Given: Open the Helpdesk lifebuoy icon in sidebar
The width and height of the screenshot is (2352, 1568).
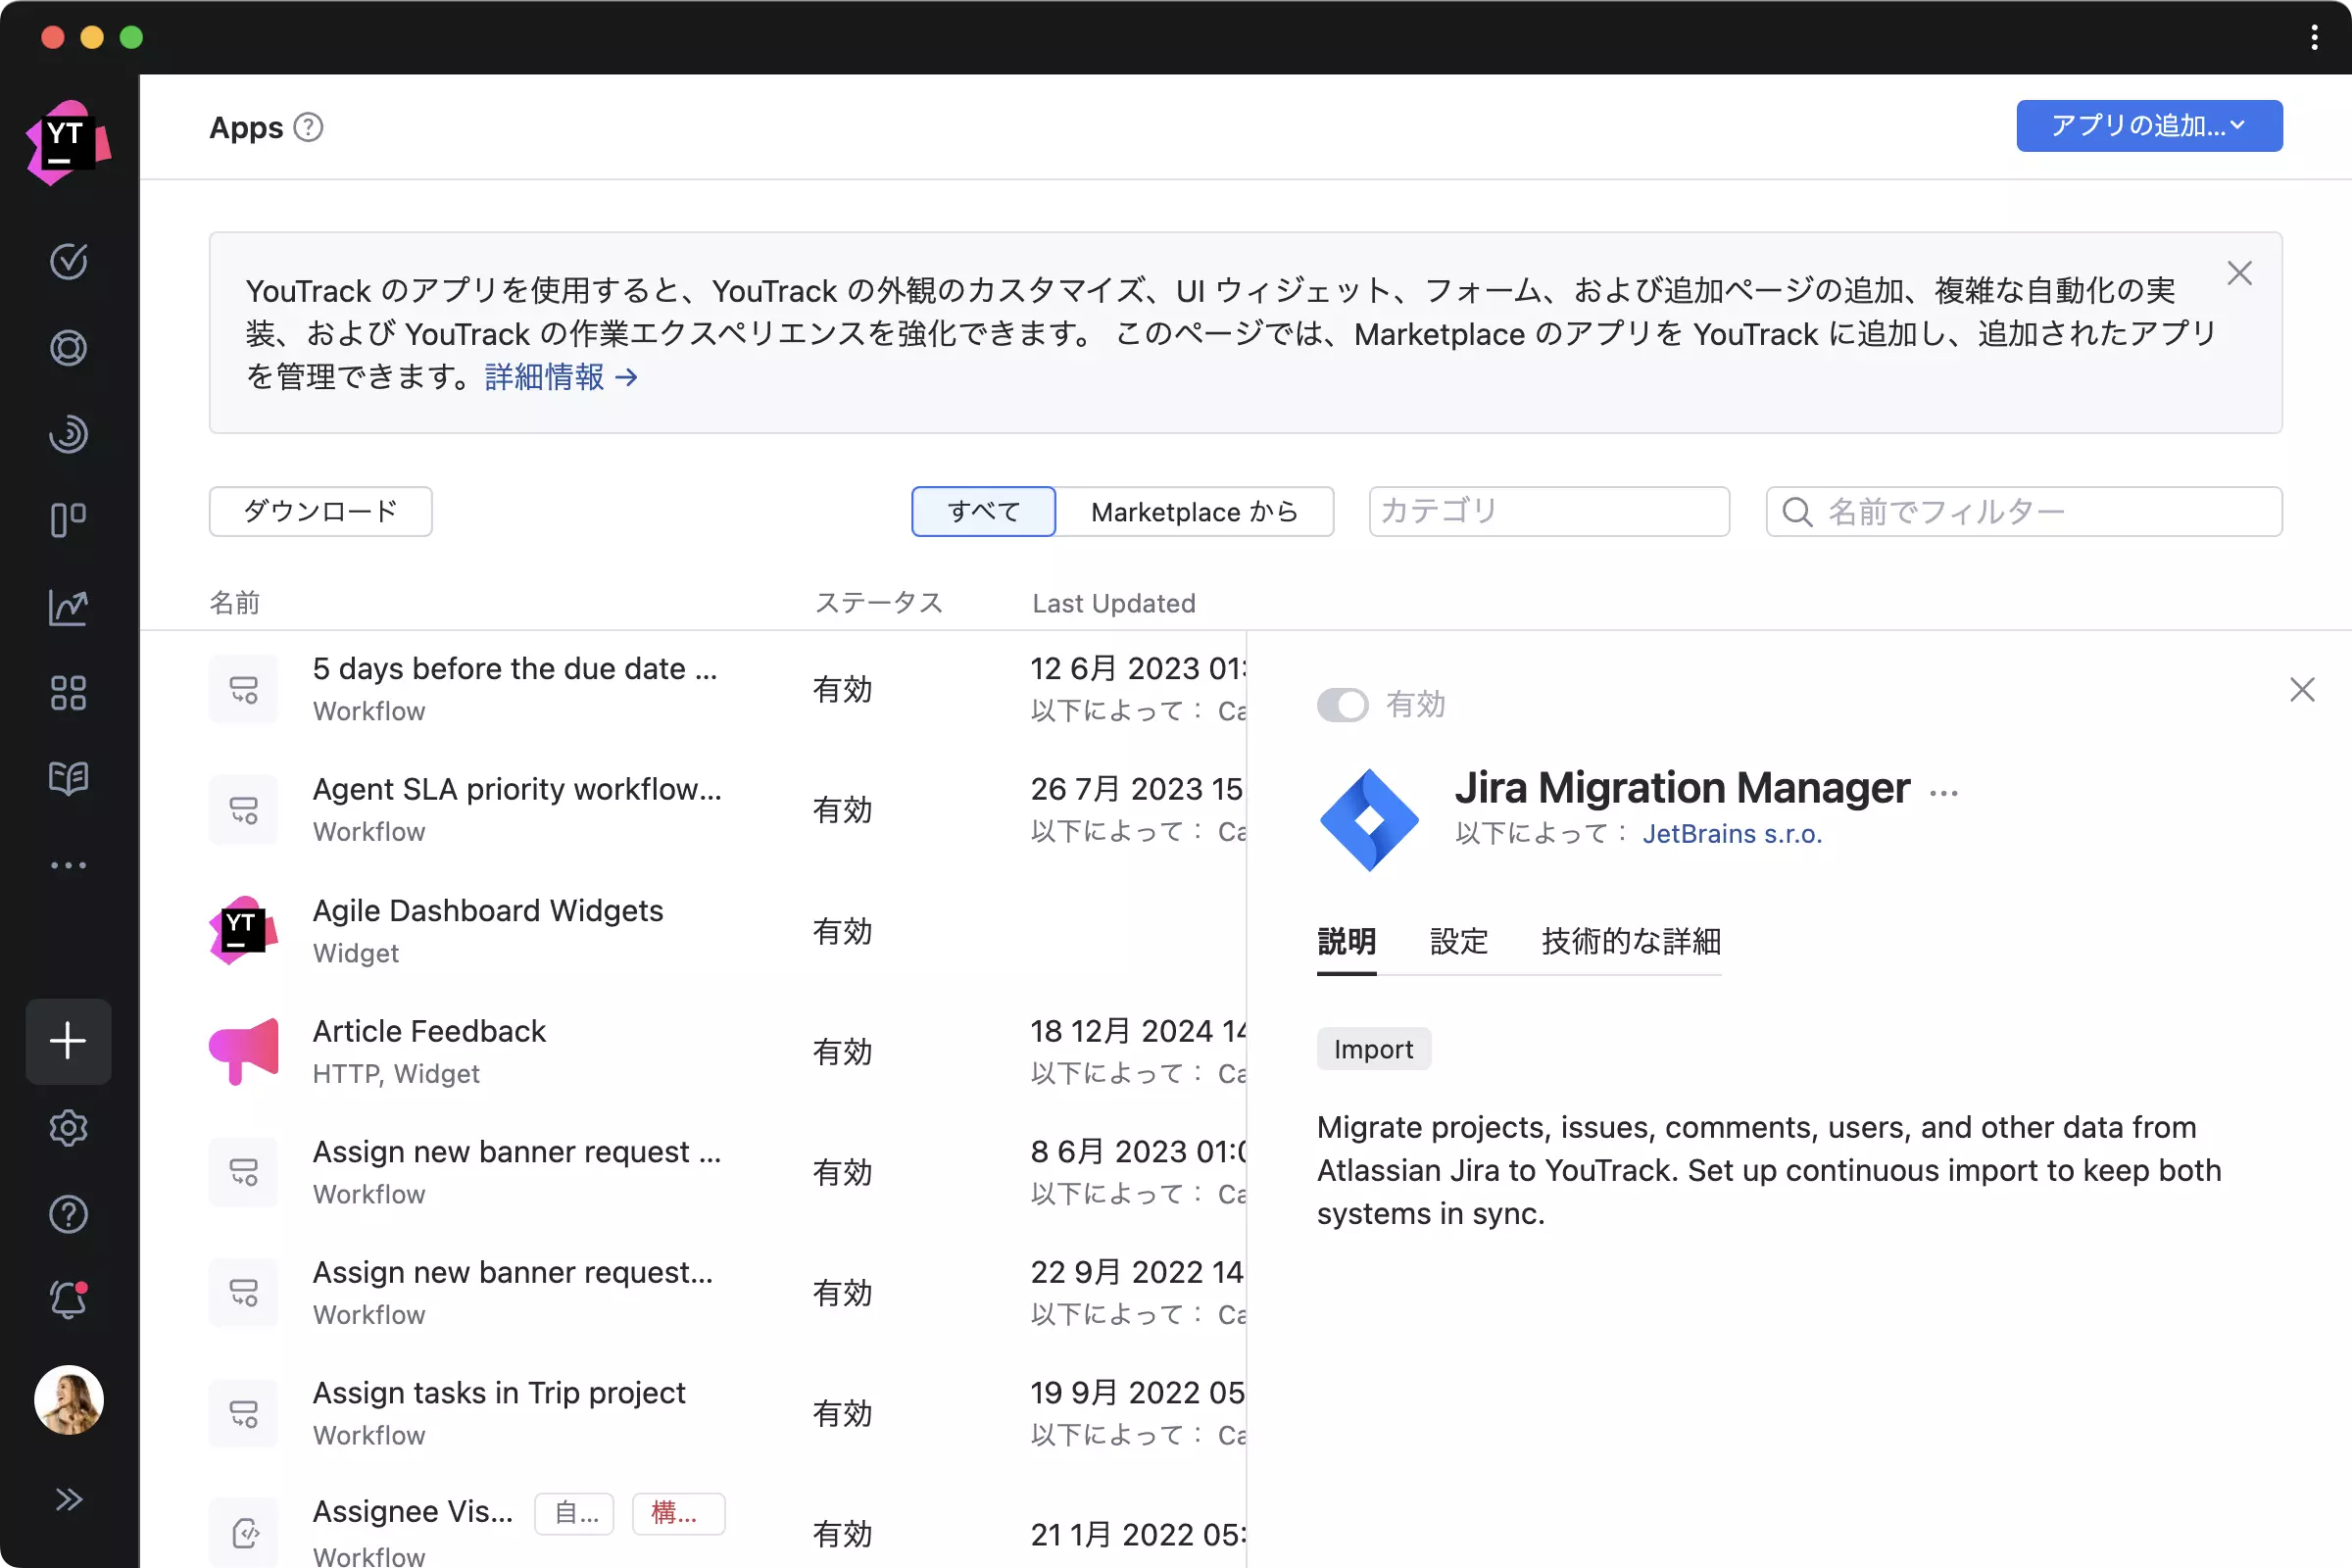Looking at the screenshot, I should pyautogui.click(x=68, y=348).
